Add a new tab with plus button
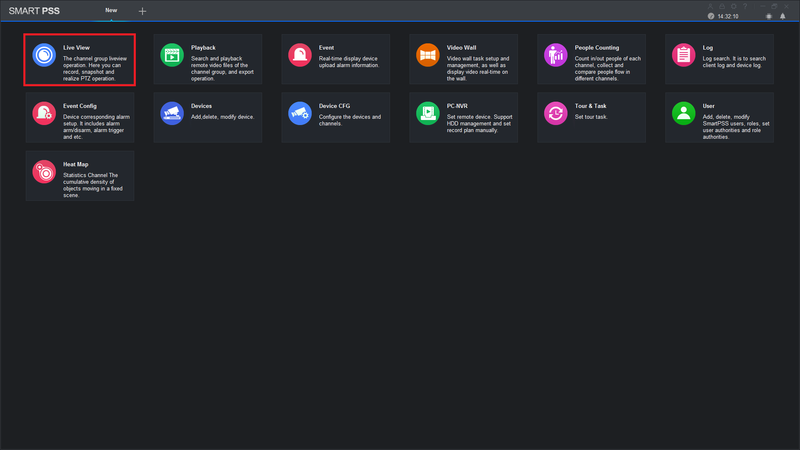The image size is (800, 450). [x=142, y=11]
